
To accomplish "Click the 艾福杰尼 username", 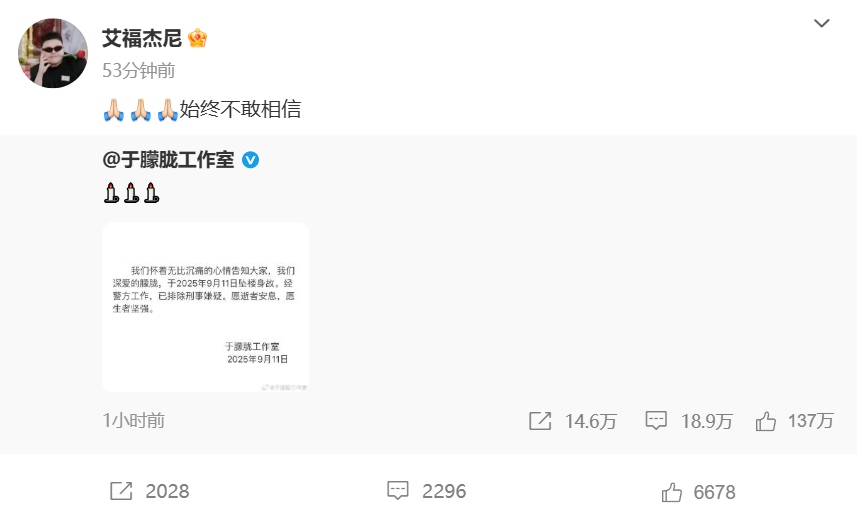I will (x=142, y=38).
